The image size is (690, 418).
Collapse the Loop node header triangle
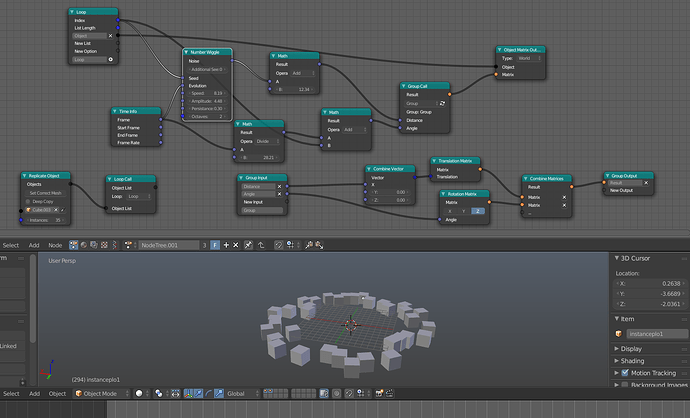(x=72, y=12)
